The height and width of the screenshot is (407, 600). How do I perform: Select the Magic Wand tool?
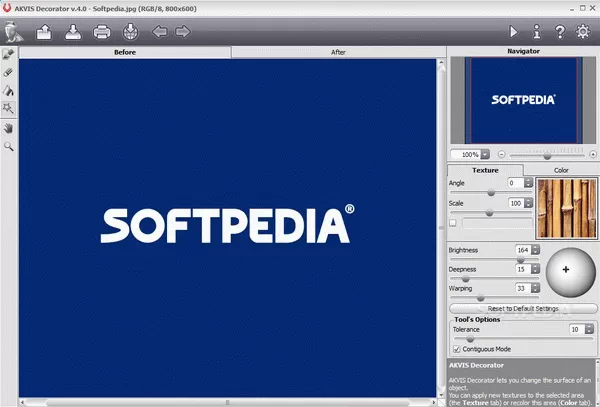(x=9, y=108)
